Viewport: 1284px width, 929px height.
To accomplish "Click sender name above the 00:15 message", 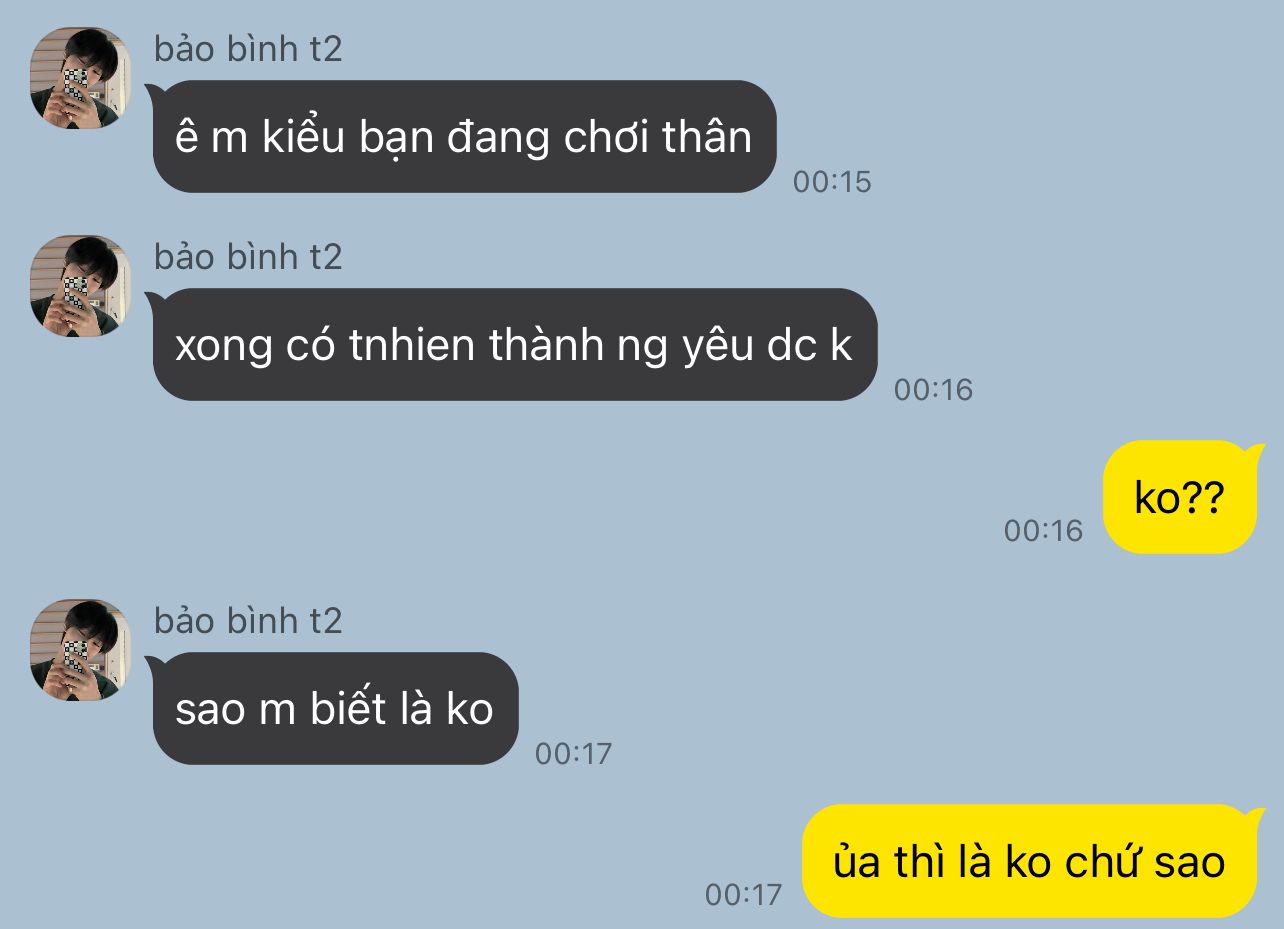I will pos(248,49).
